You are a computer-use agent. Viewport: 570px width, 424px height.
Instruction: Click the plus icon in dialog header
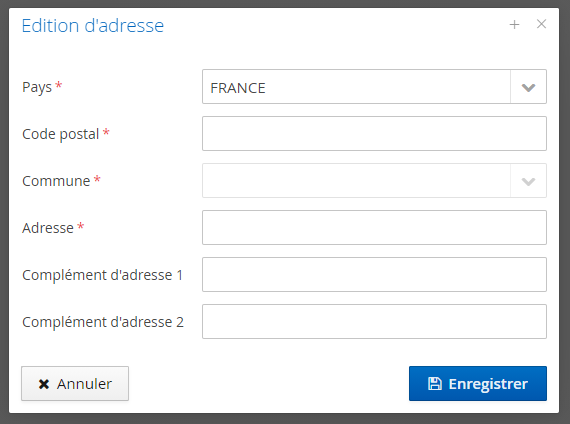point(514,25)
